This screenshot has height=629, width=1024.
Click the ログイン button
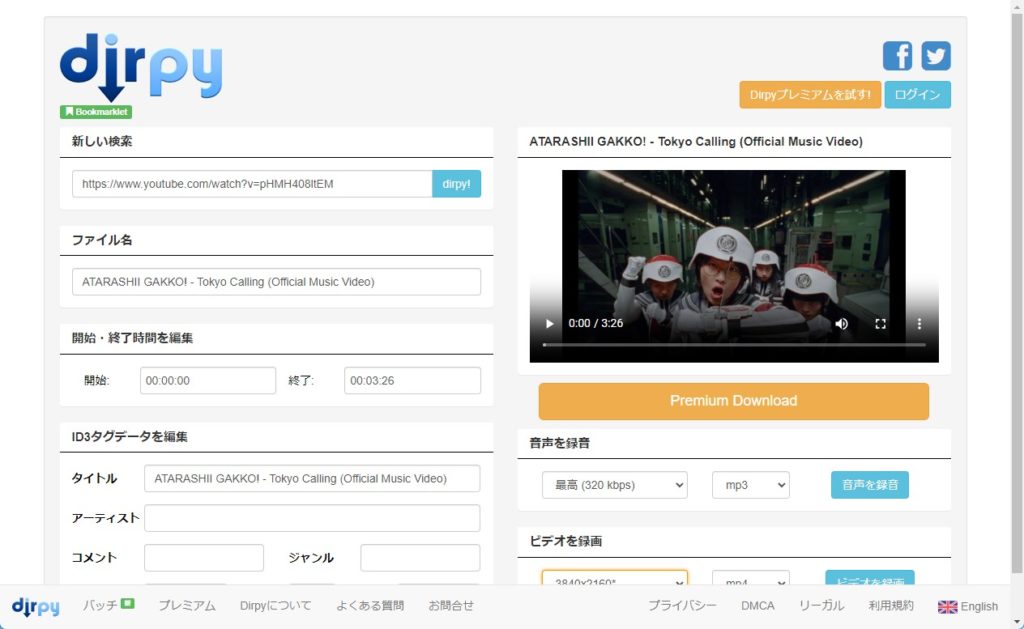(917, 95)
